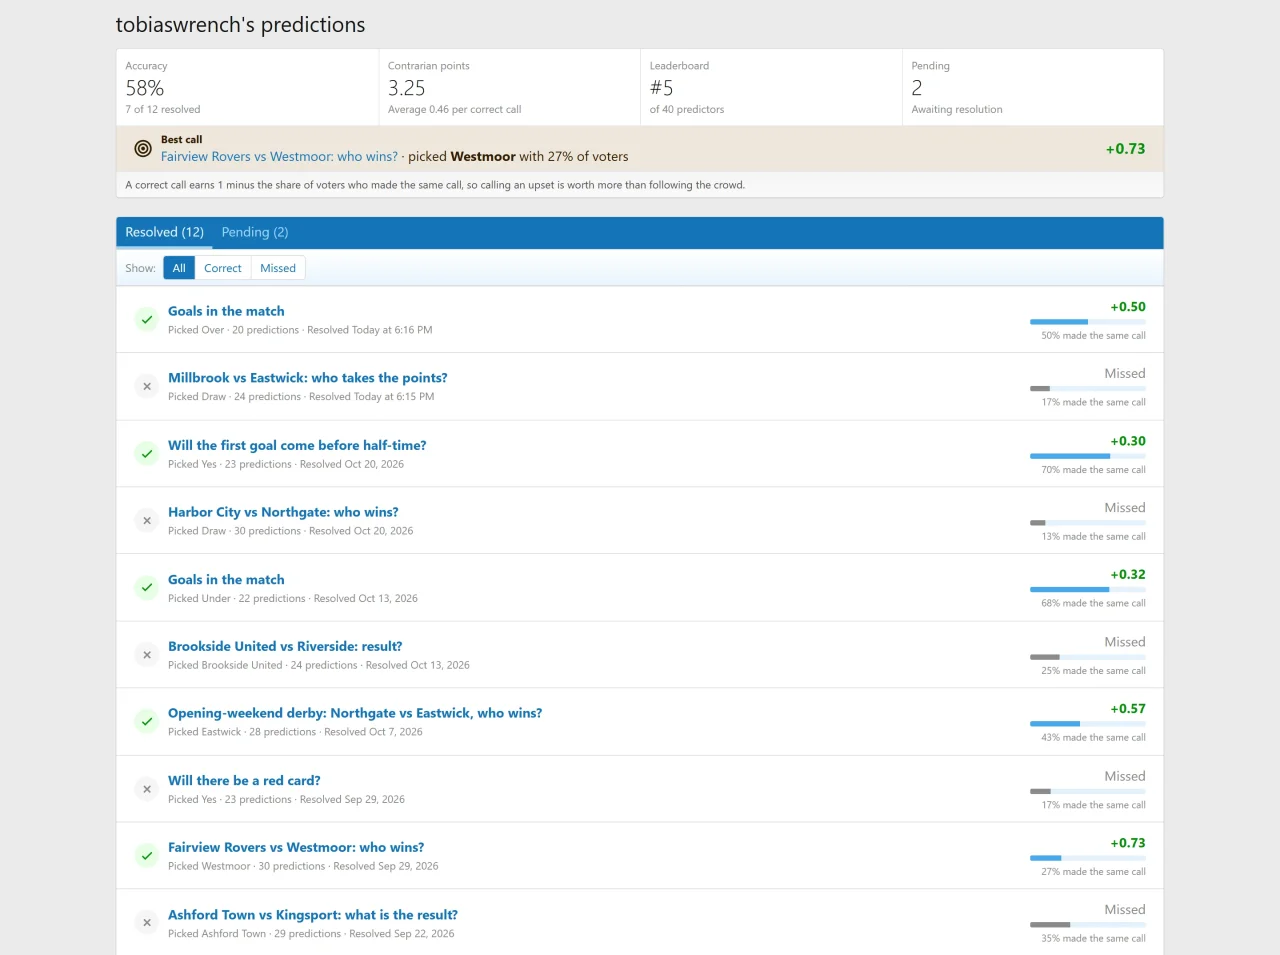The width and height of the screenshot is (1280, 955).
Task: Open Harbor City vs Northgate: who wins?
Action: [283, 512]
